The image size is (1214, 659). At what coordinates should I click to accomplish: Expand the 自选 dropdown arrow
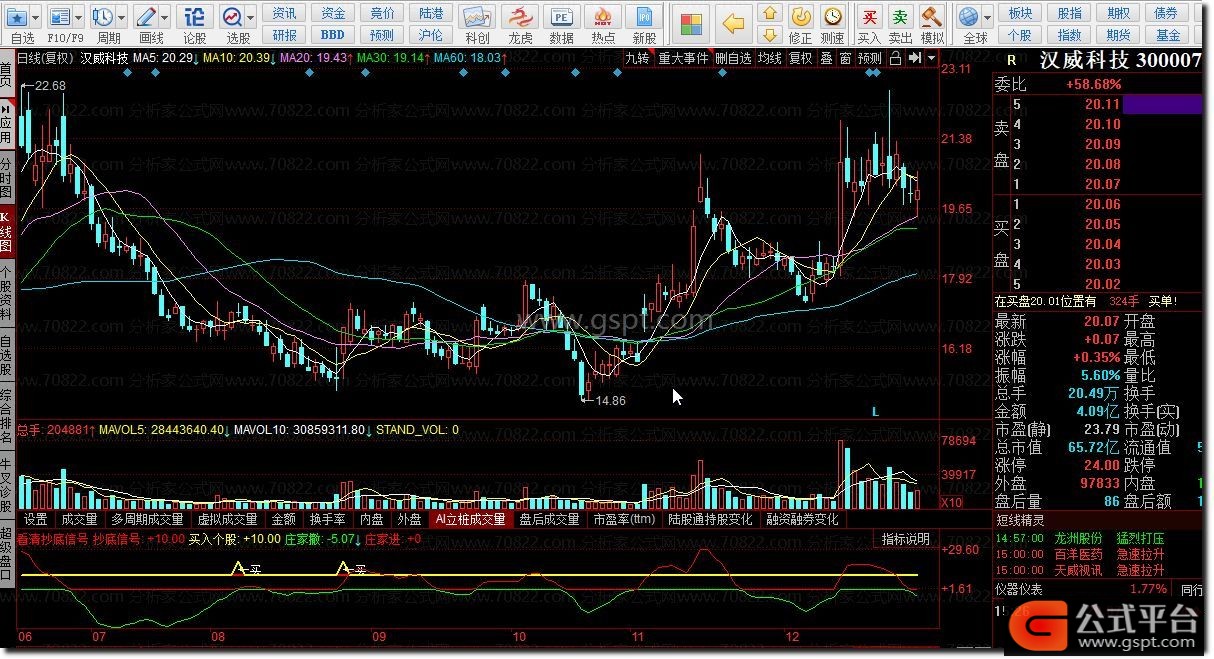click(36, 17)
